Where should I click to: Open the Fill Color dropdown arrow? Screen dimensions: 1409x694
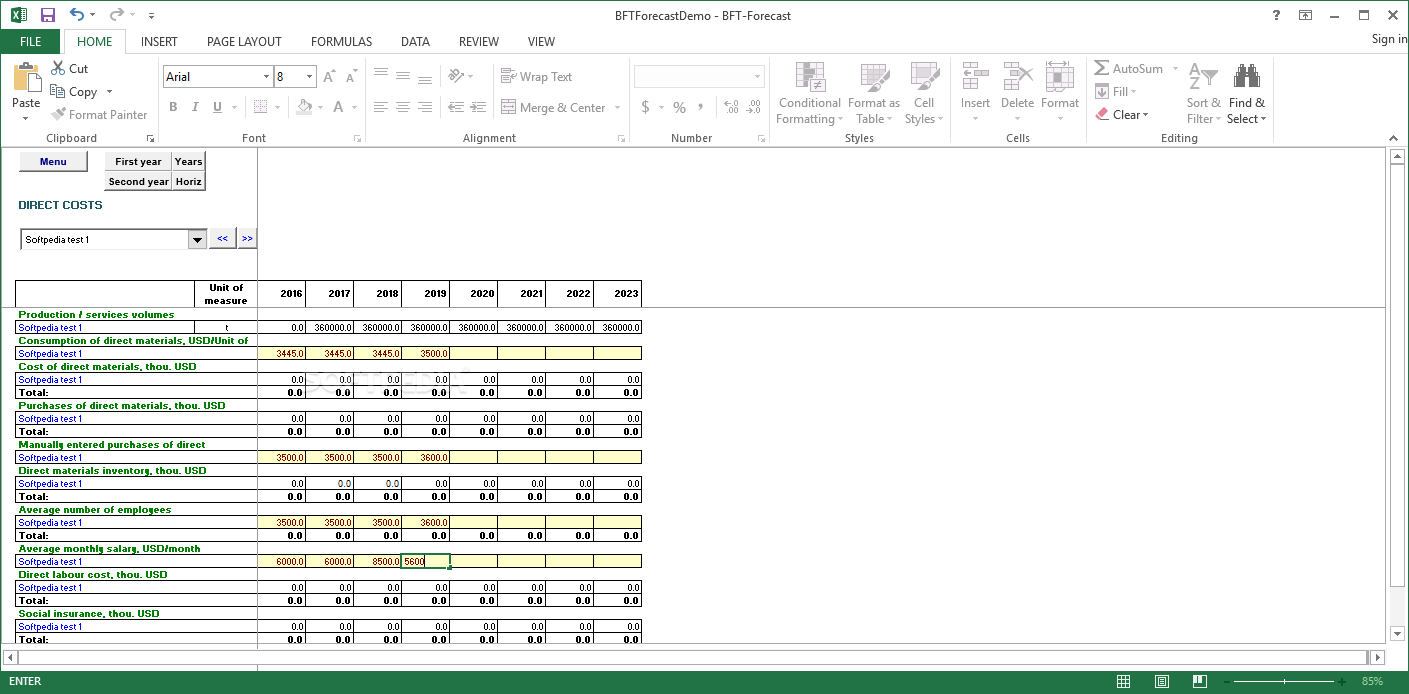point(319,107)
